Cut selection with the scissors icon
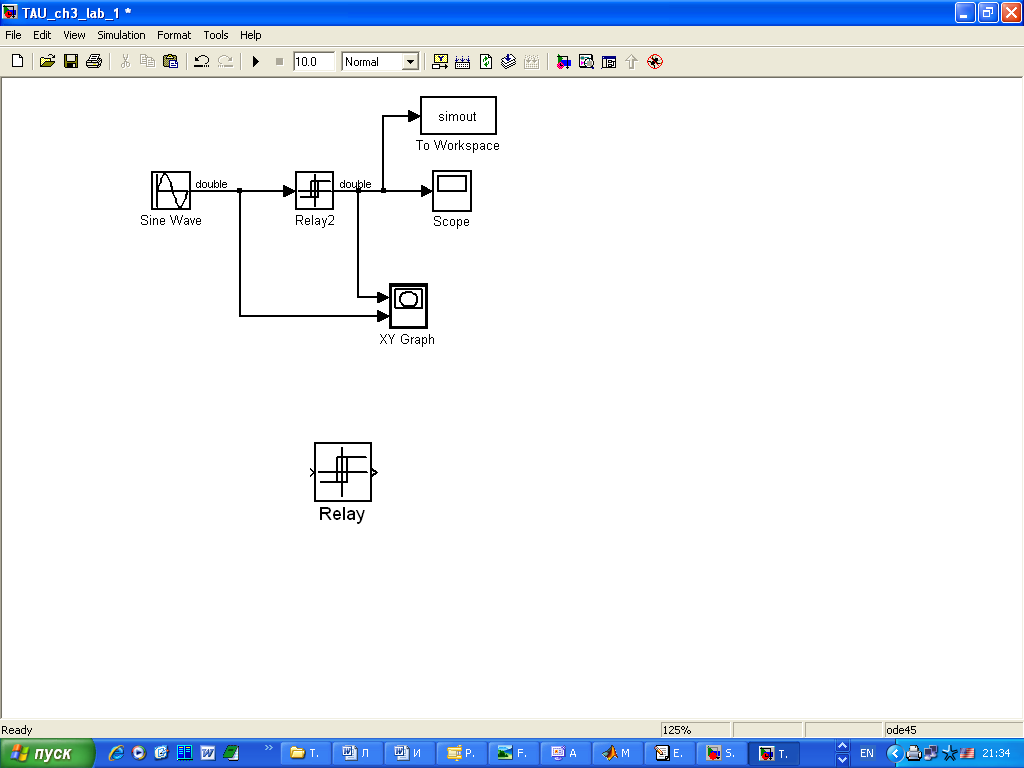The image size is (1024, 768). coord(125,61)
